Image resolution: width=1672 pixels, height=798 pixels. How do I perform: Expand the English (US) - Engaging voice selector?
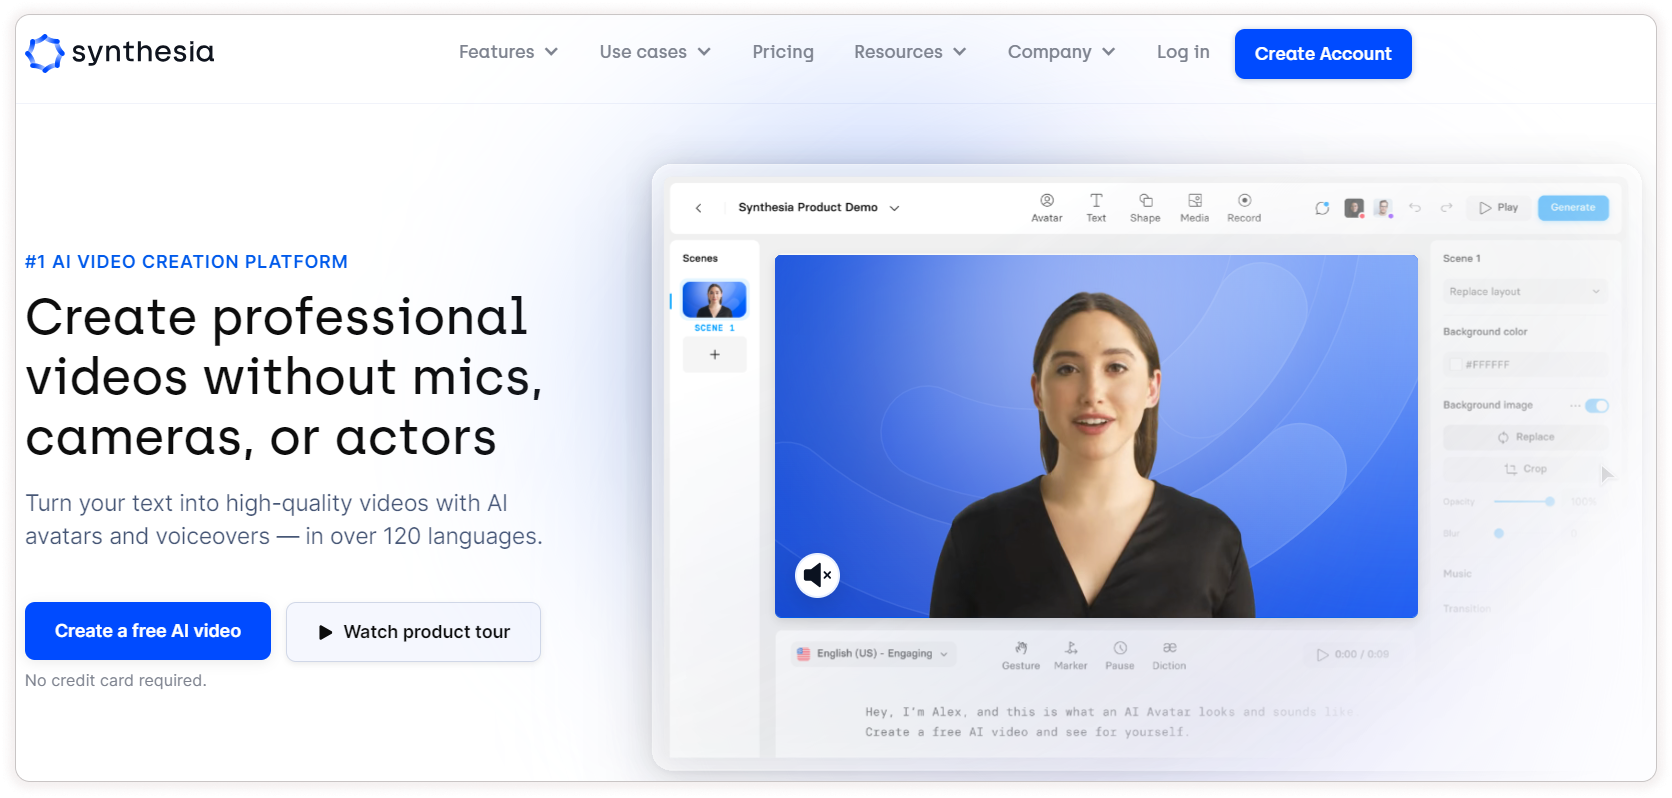pyautogui.click(x=873, y=654)
